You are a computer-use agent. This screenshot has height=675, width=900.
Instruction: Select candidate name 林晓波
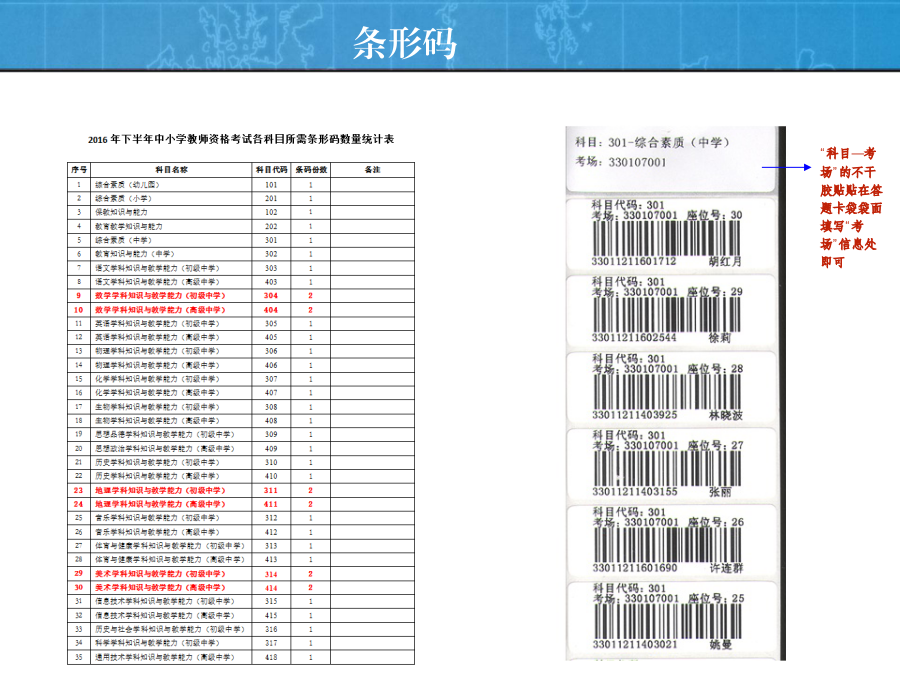pyautogui.click(x=726, y=415)
